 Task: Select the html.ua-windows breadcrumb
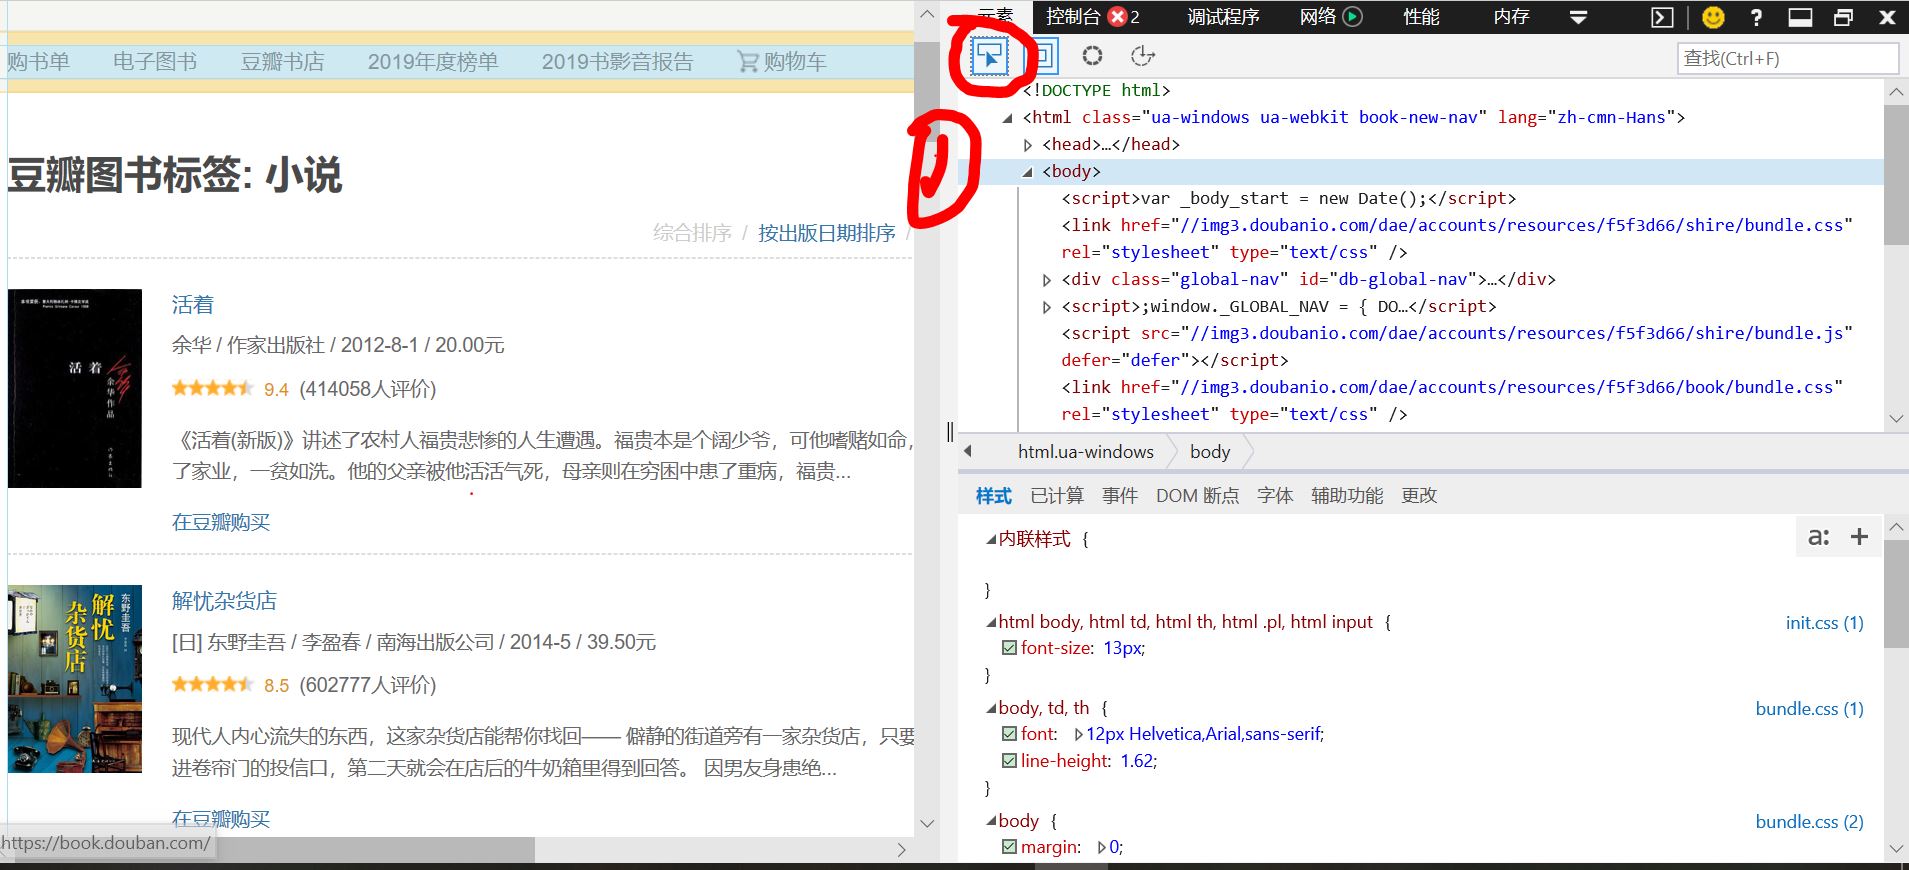click(x=1085, y=451)
